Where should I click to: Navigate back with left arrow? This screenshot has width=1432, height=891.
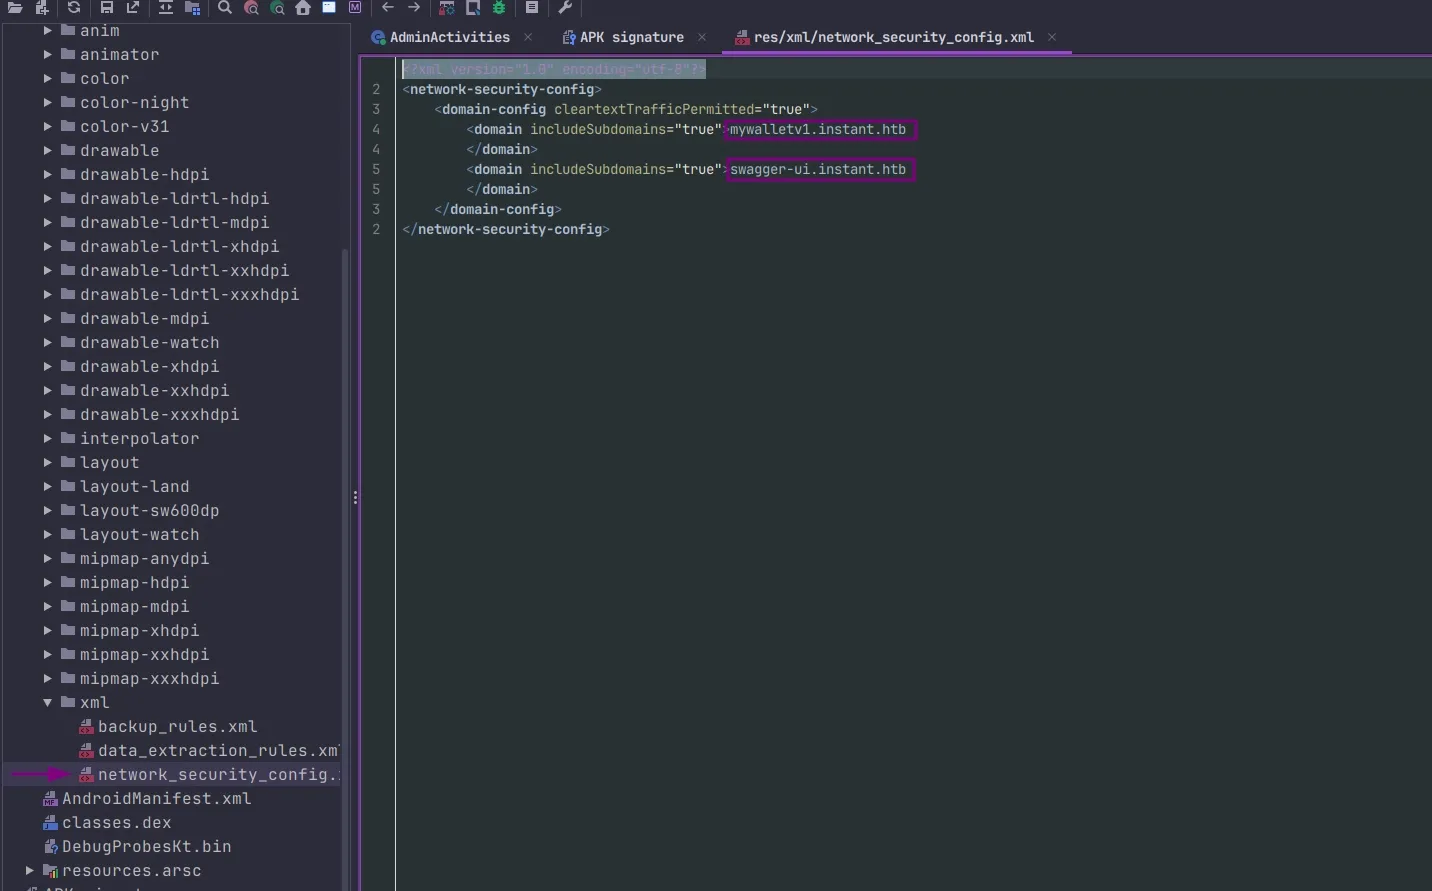coord(388,7)
